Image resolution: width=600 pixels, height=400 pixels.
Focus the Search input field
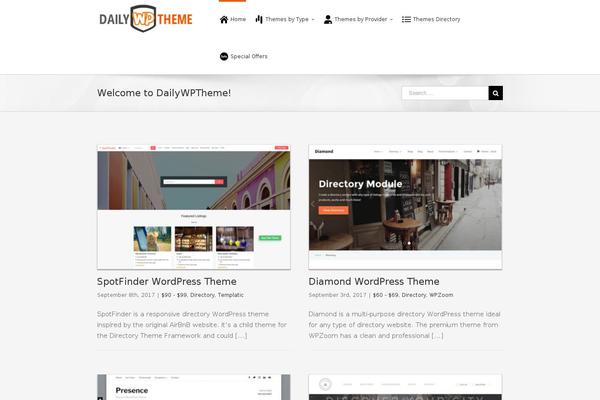tap(445, 93)
